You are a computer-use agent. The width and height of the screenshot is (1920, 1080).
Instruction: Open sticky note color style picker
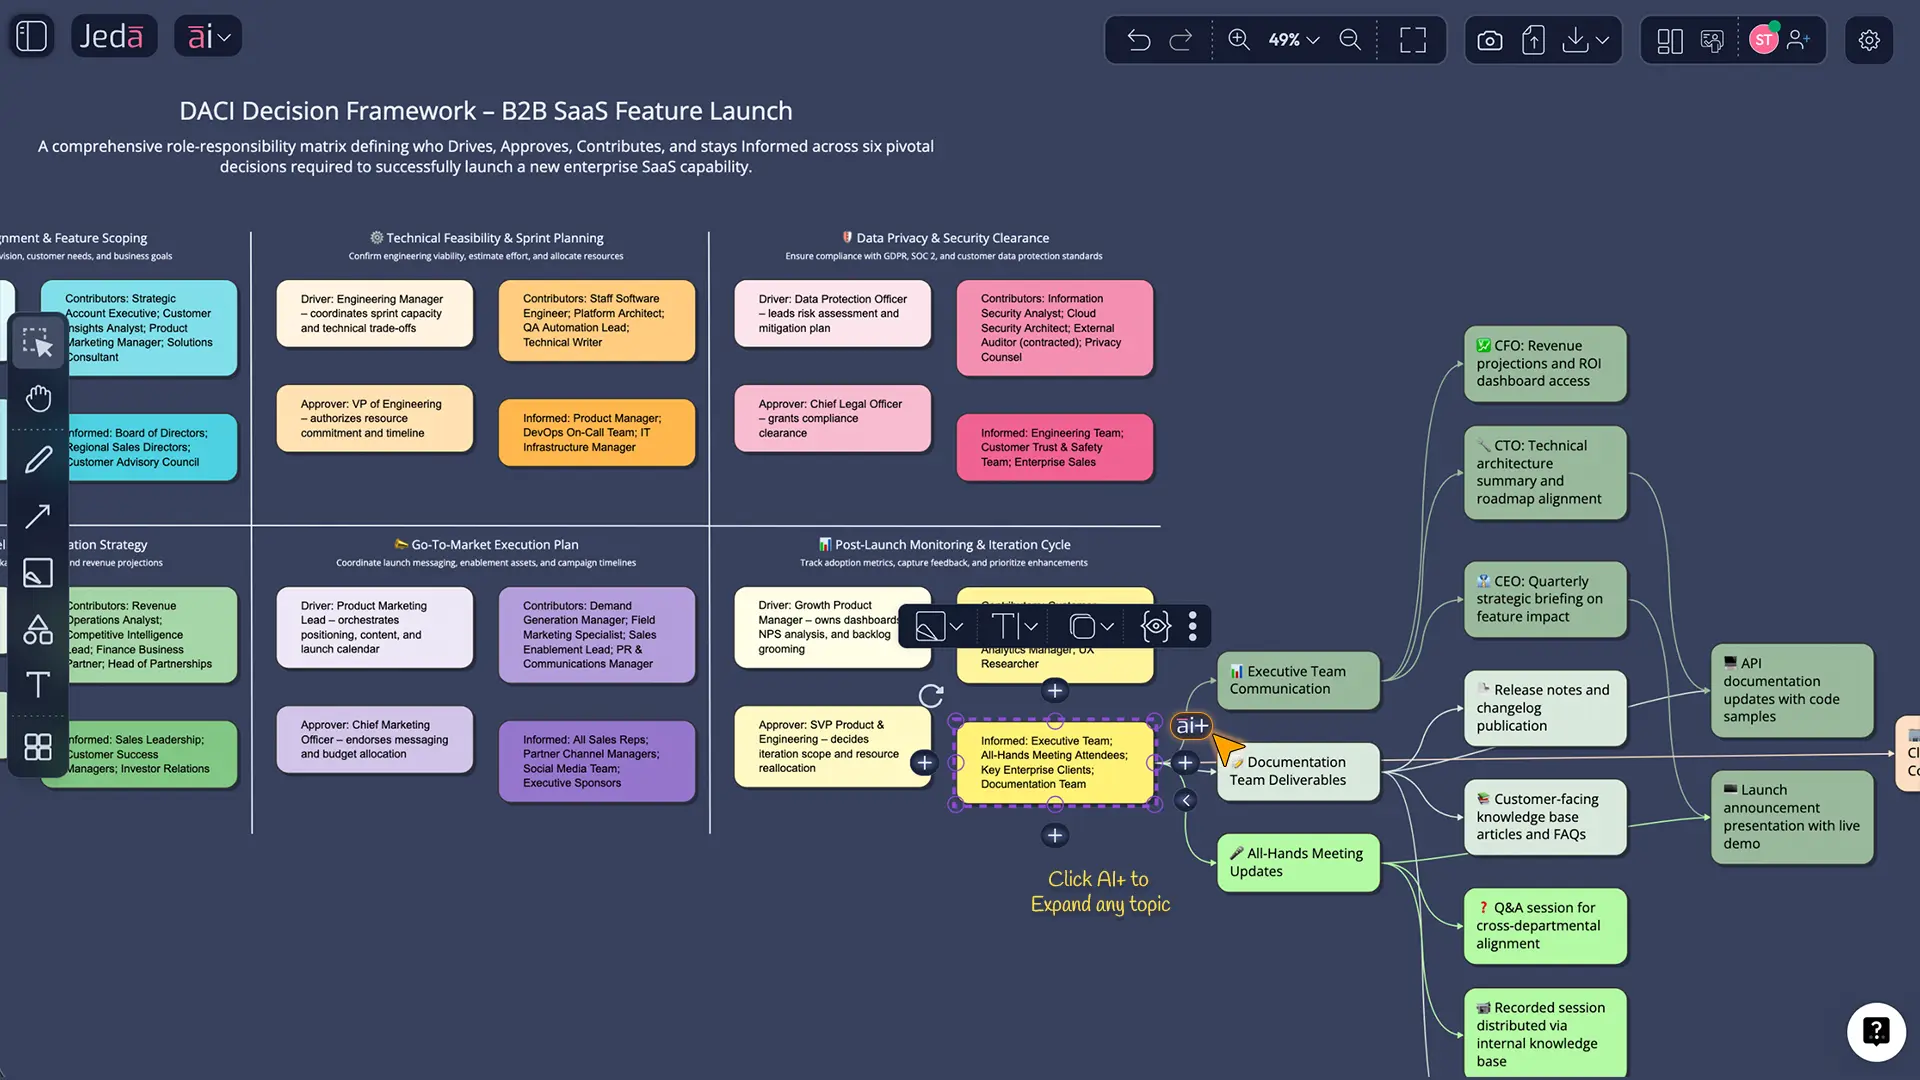(x=939, y=627)
